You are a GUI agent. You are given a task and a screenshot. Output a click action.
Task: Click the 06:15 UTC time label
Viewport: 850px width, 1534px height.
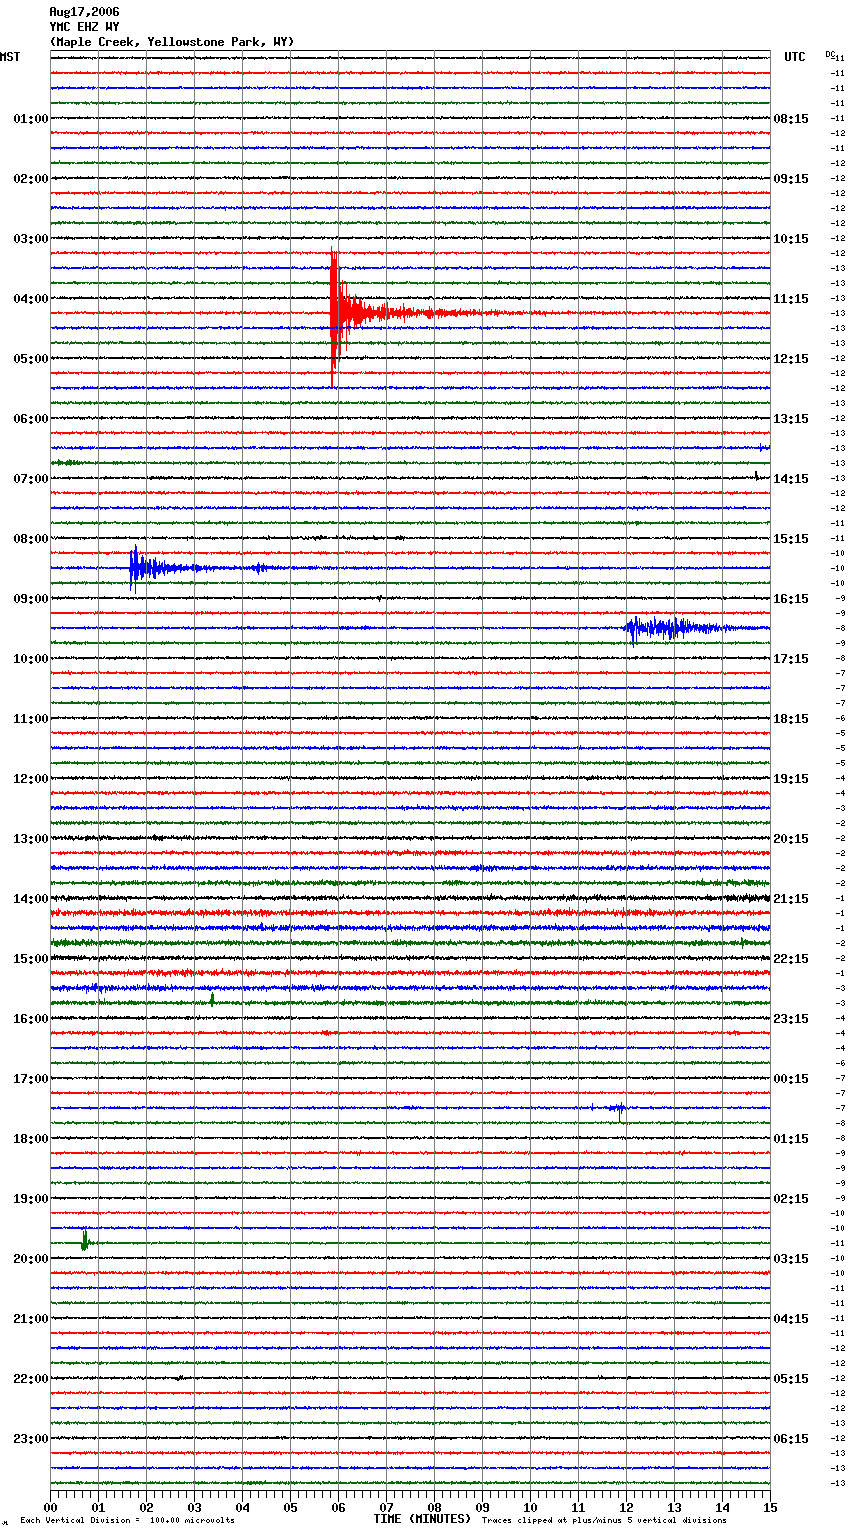tap(791, 1439)
